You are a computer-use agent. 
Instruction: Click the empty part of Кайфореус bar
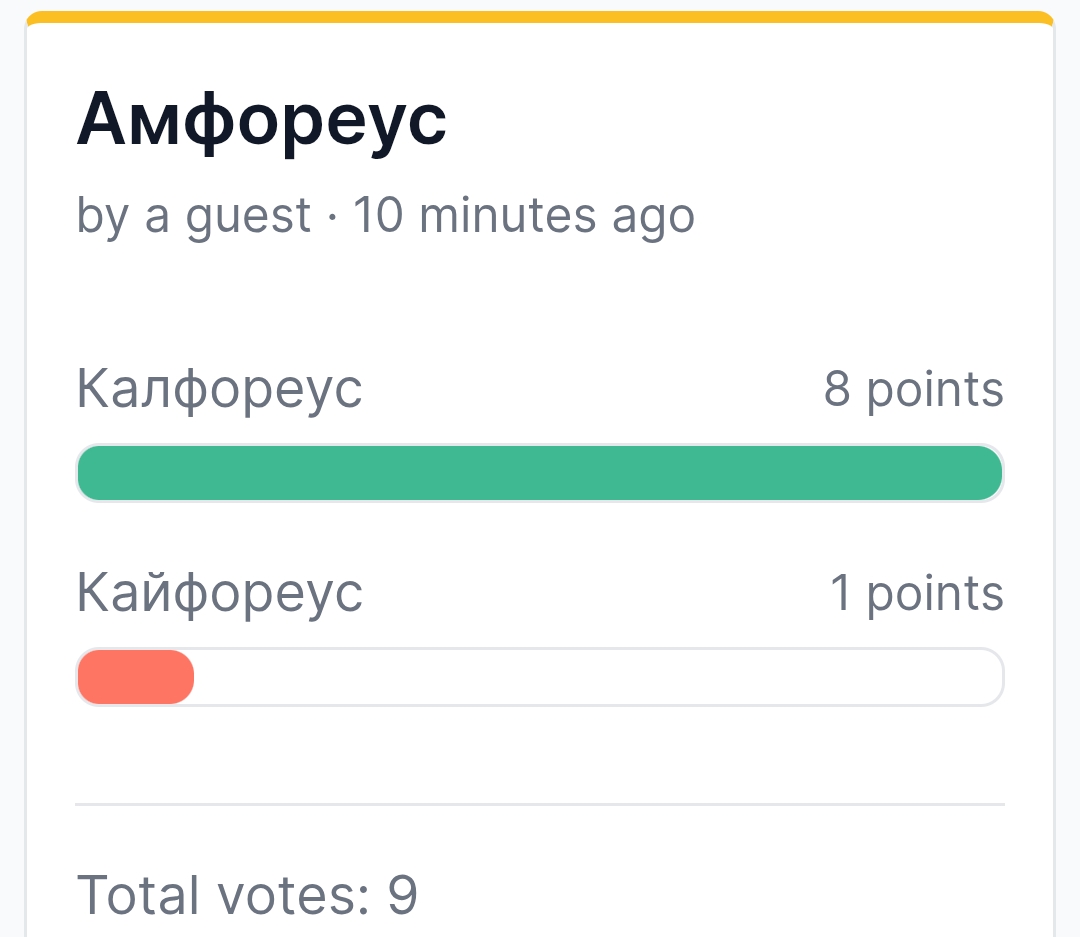point(598,677)
